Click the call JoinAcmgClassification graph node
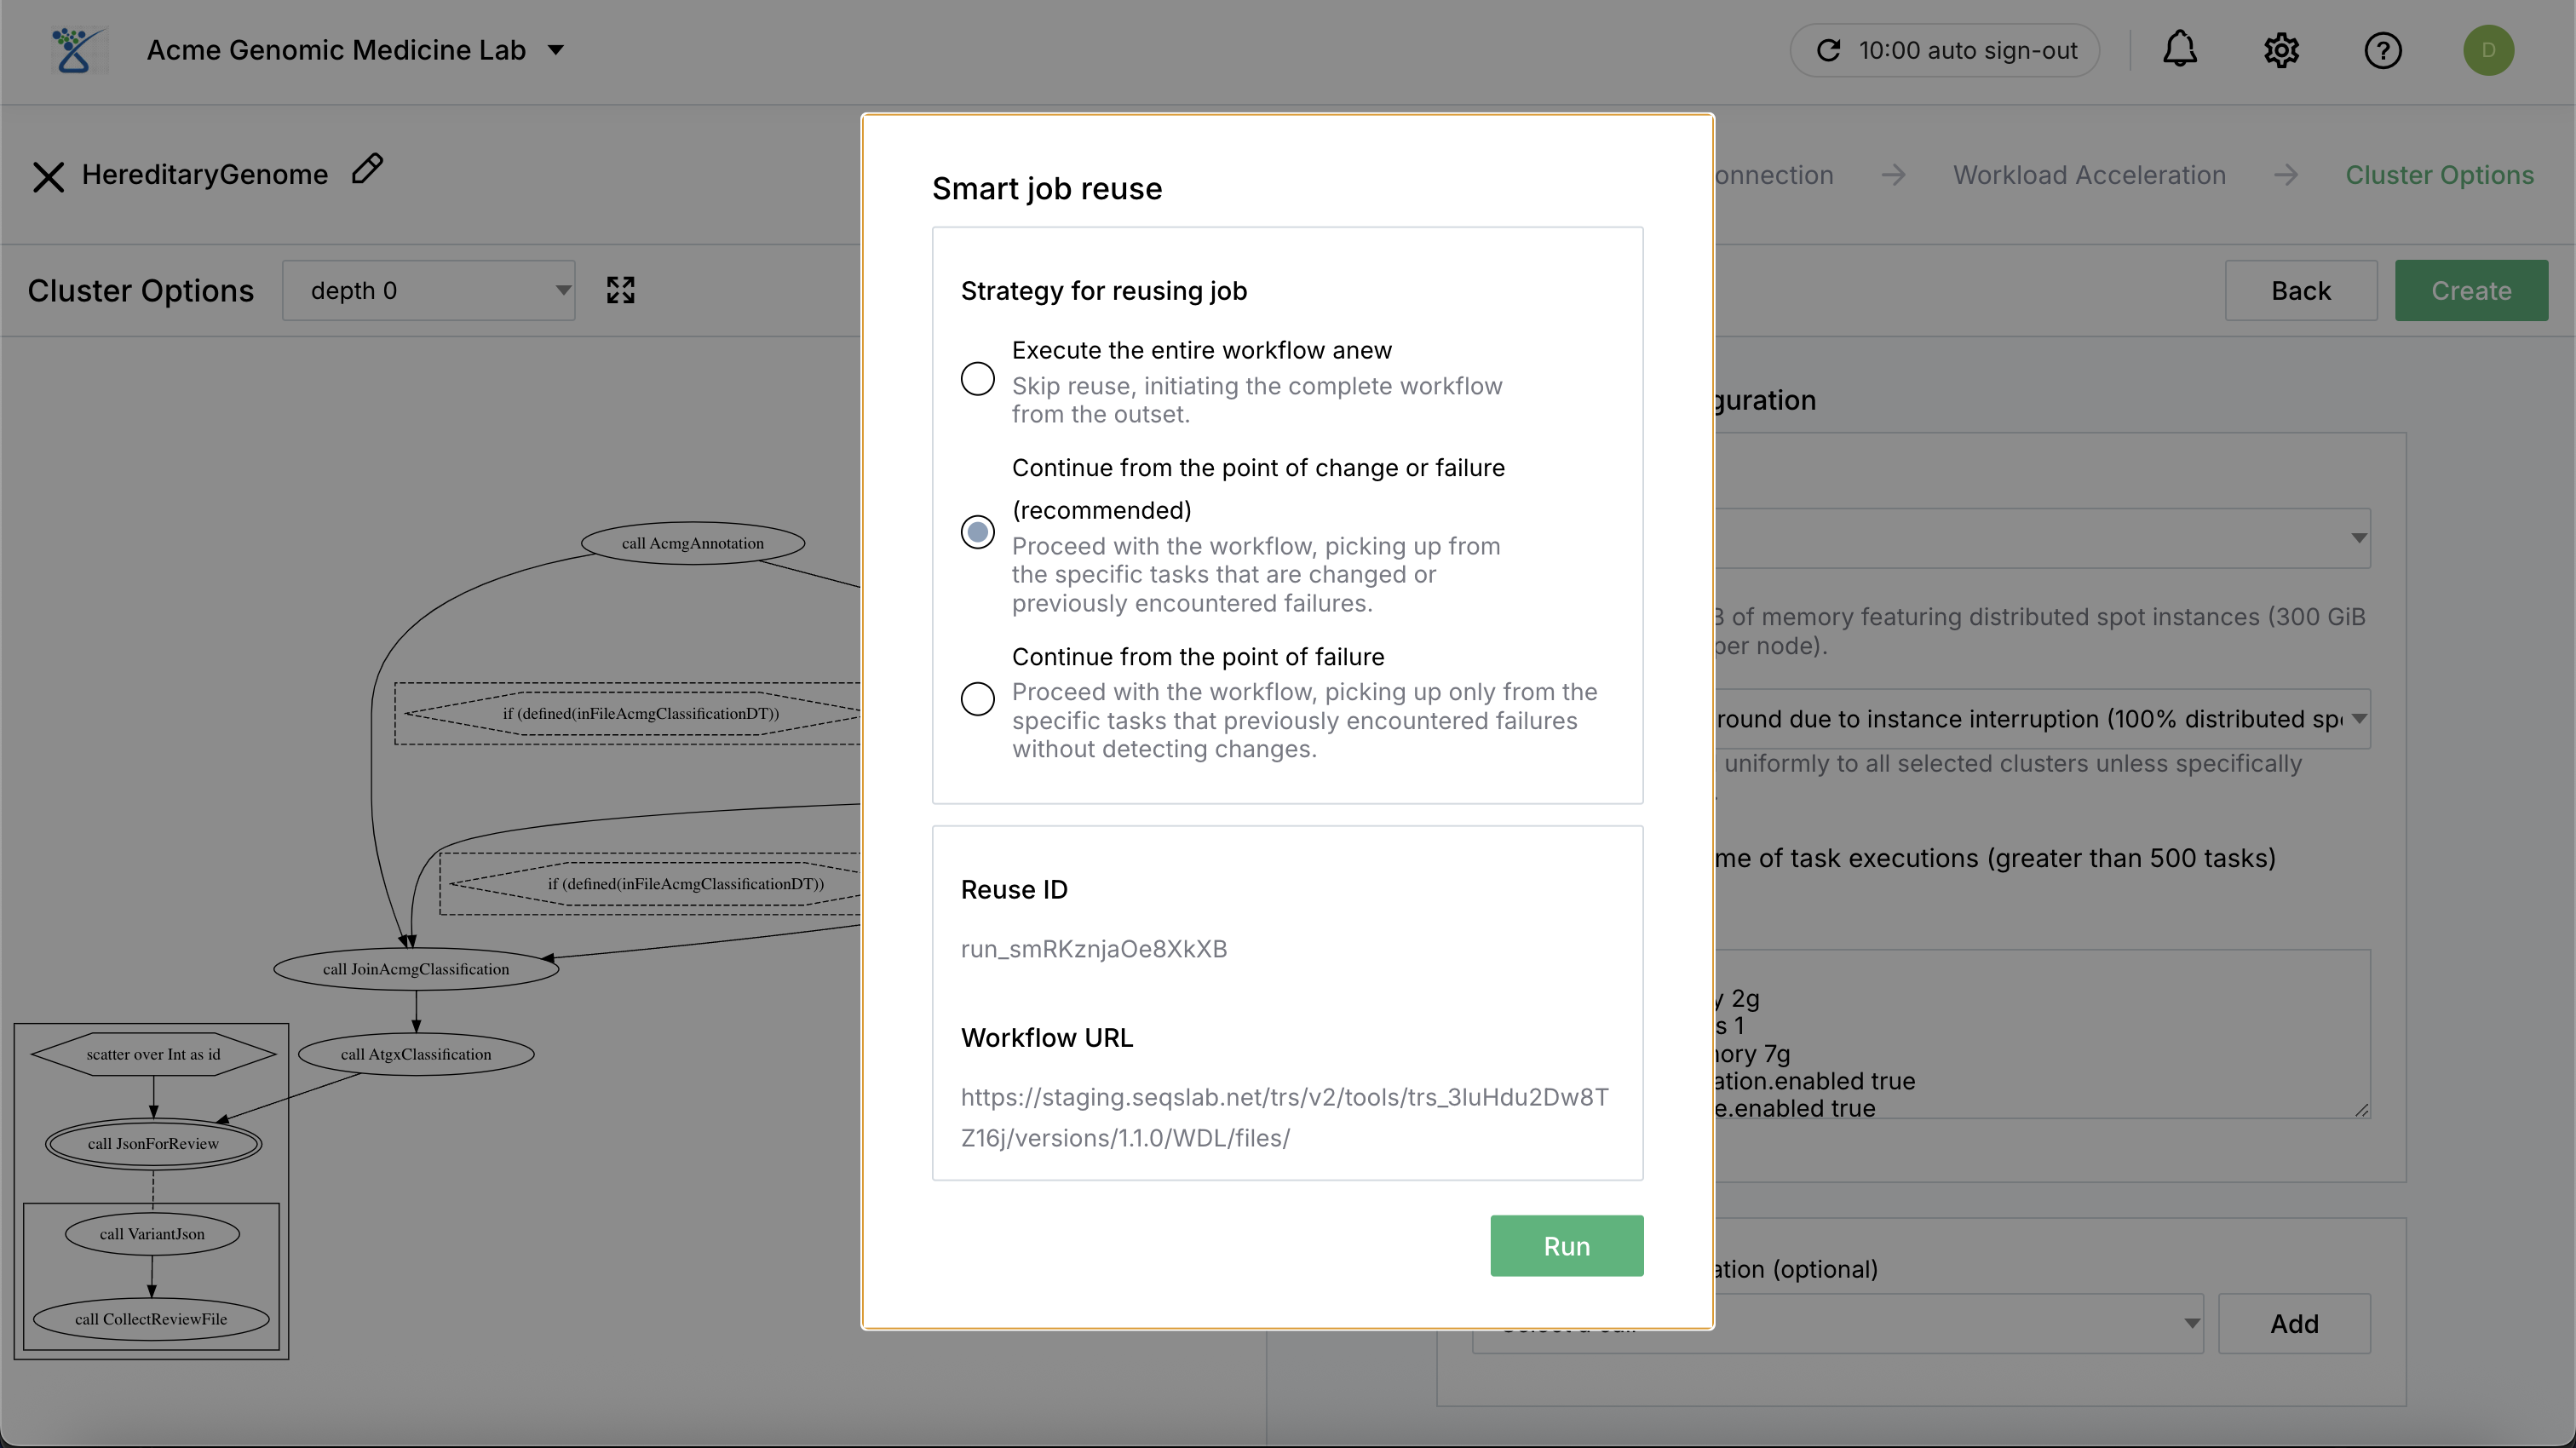2576x1448 pixels. pos(416,969)
